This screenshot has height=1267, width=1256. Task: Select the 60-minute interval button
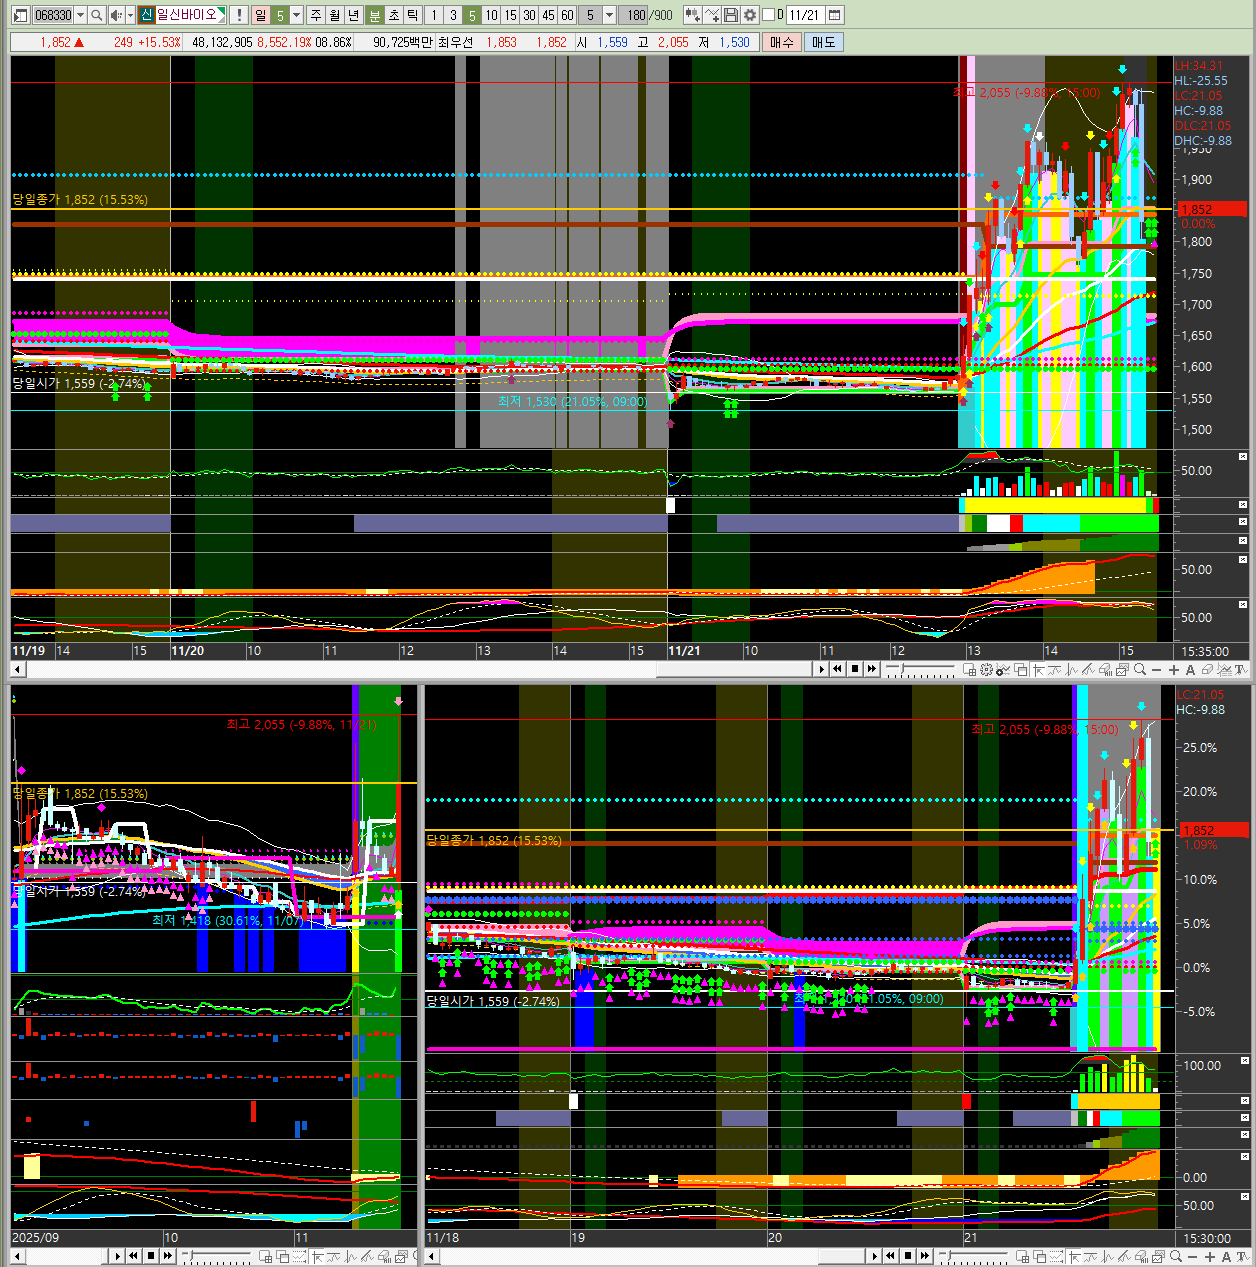(567, 15)
